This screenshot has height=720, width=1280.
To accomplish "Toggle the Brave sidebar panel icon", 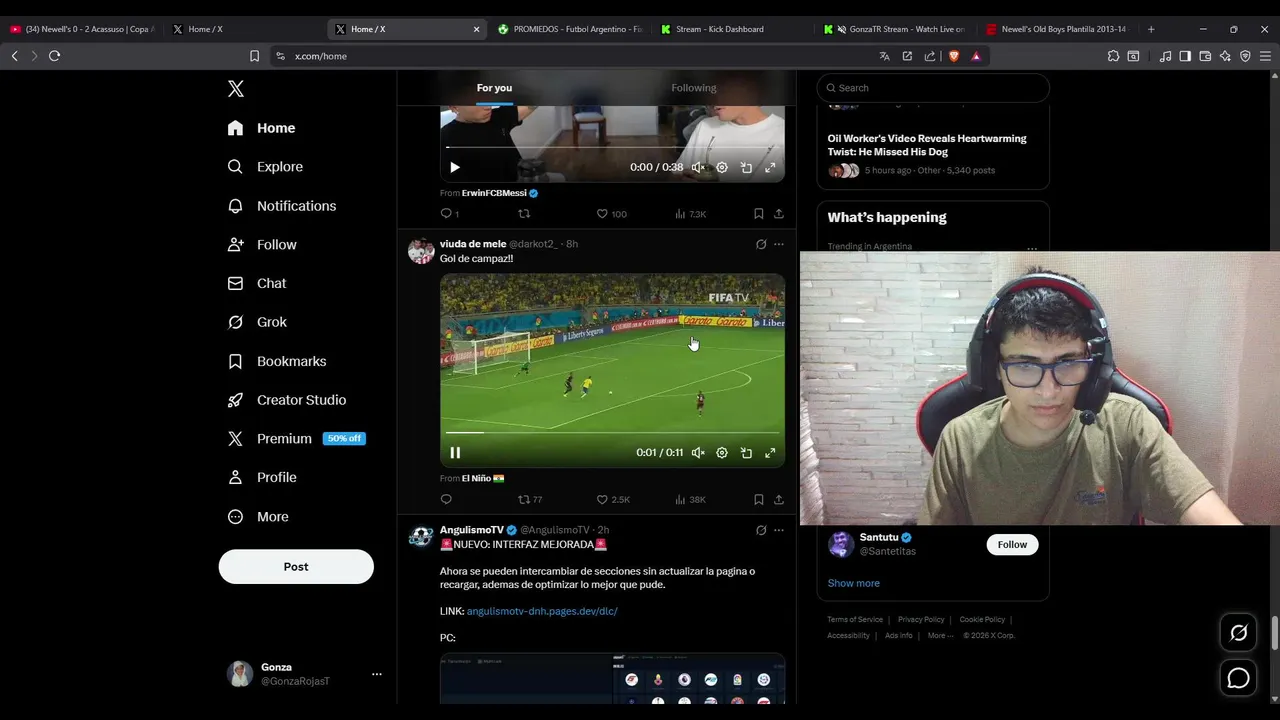I will pyautogui.click(x=1185, y=56).
